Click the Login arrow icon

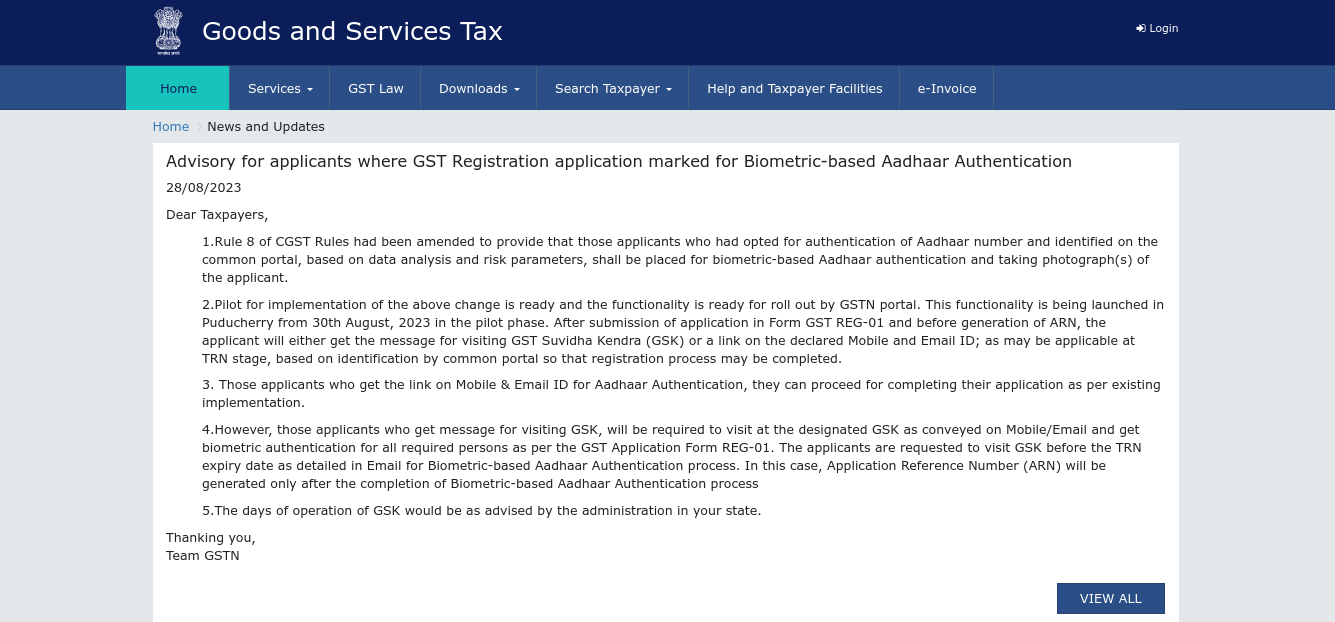tap(1140, 28)
